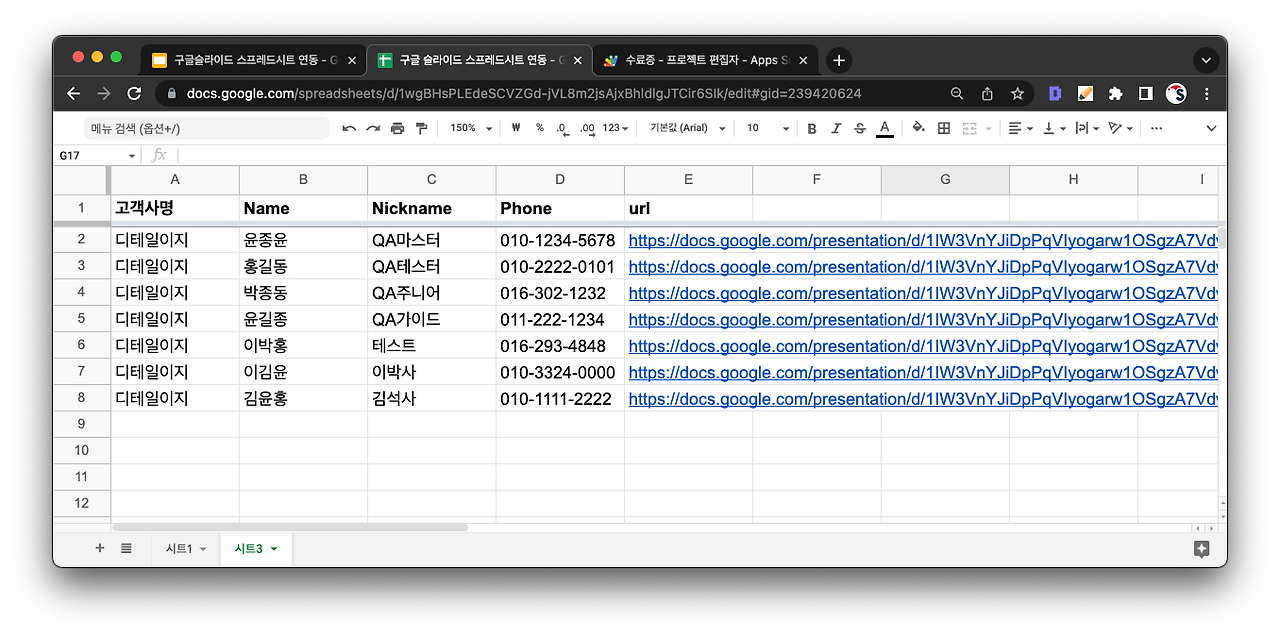
Task: Open the presentation link in row 5
Action: click(x=922, y=320)
